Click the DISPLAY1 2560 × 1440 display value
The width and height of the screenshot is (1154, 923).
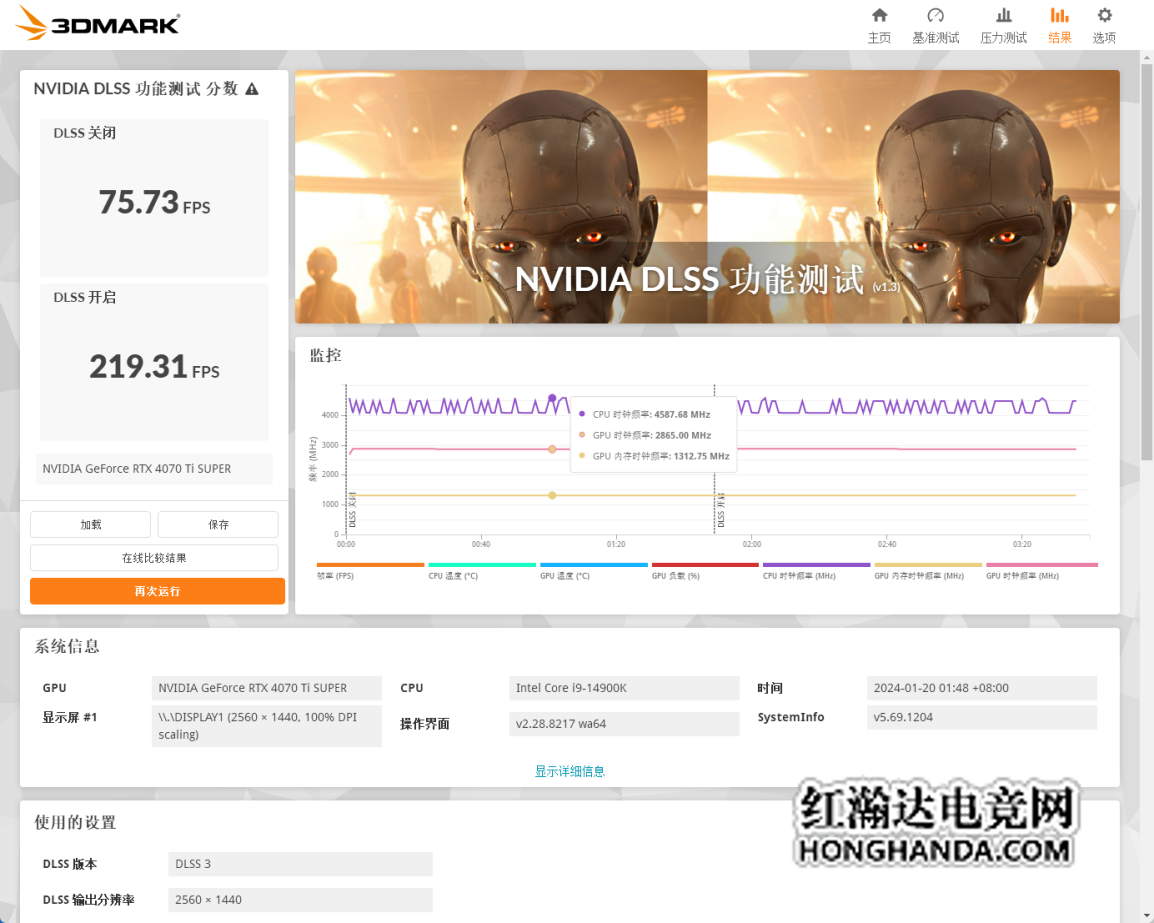point(266,726)
